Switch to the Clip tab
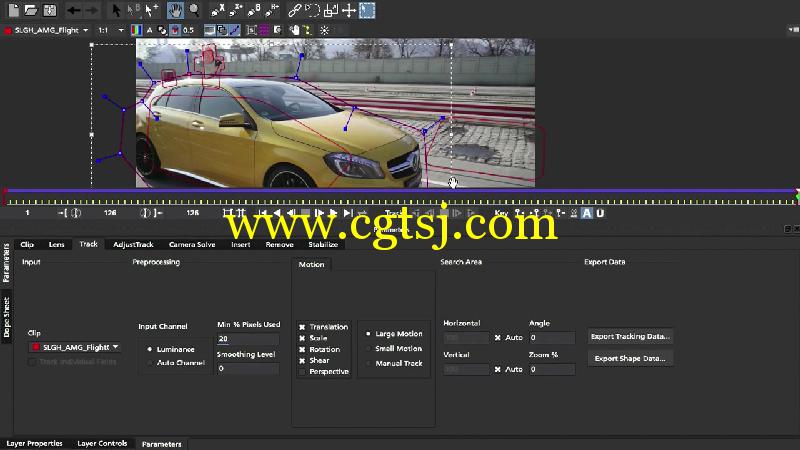The height and width of the screenshot is (450, 800). (x=27, y=244)
